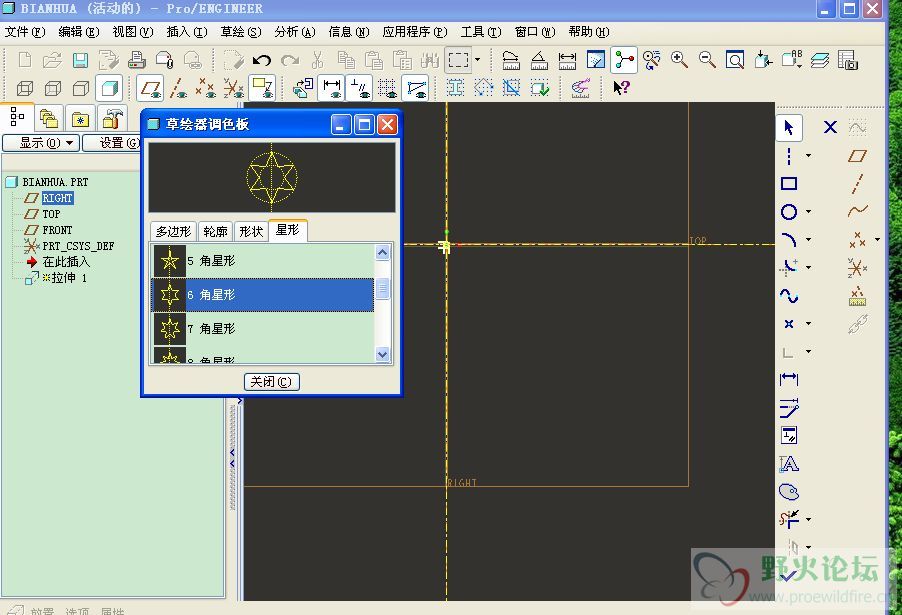This screenshot has width=902, height=615.
Task: Zoom out using the minus magnifier icon
Action: pos(707,60)
